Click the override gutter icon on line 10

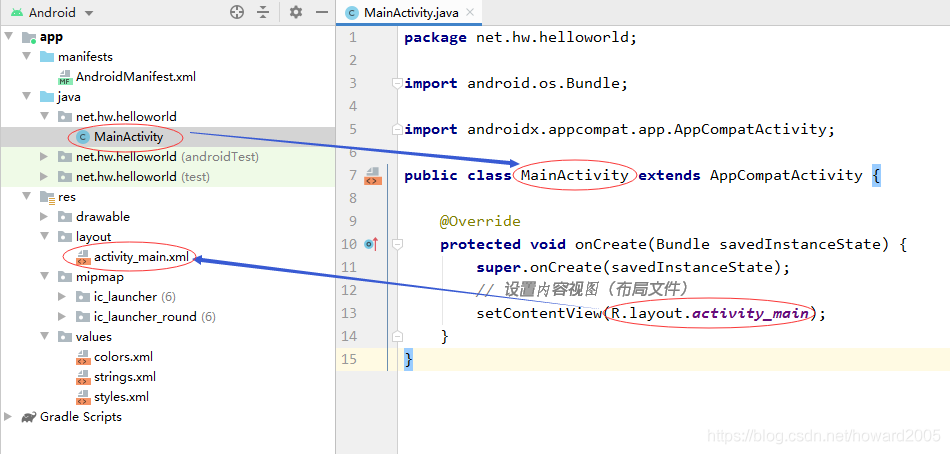click(371, 244)
